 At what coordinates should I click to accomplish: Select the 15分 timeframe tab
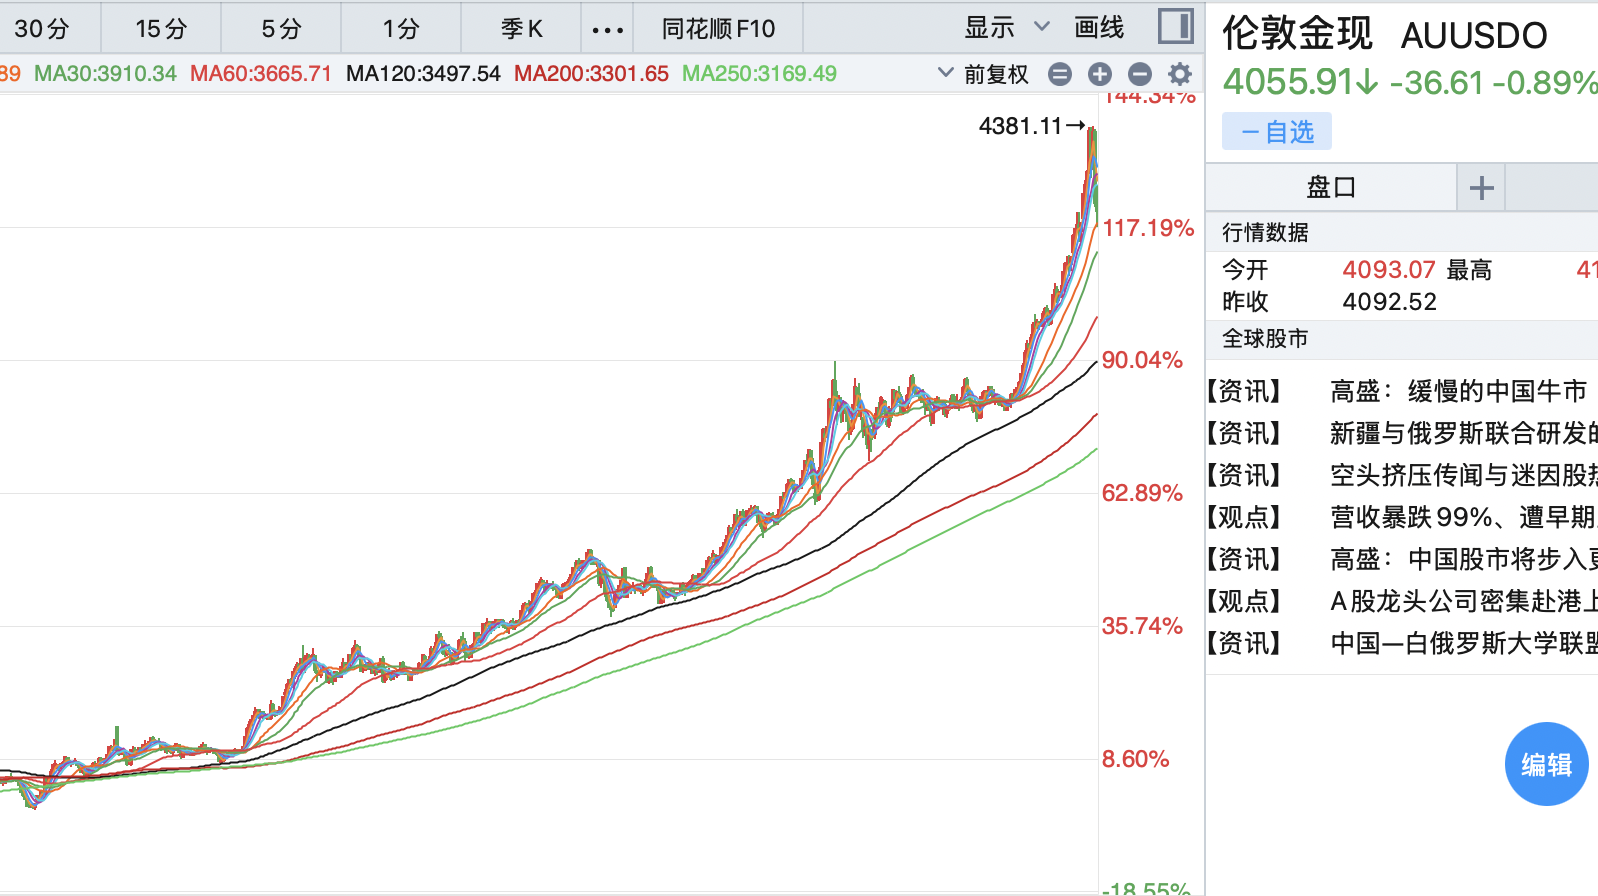[161, 29]
